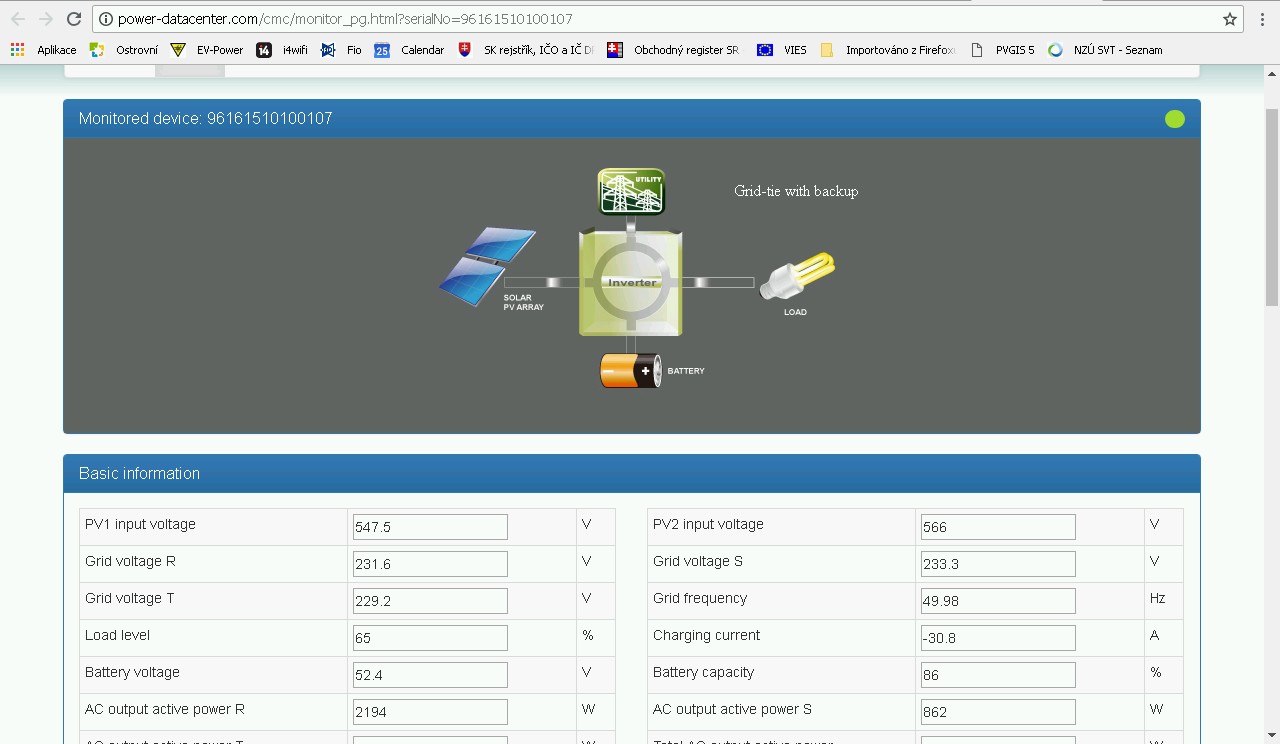The image size is (1280, 744).
Task: View site information icon in address bar
Action: [x=105, y=19]
